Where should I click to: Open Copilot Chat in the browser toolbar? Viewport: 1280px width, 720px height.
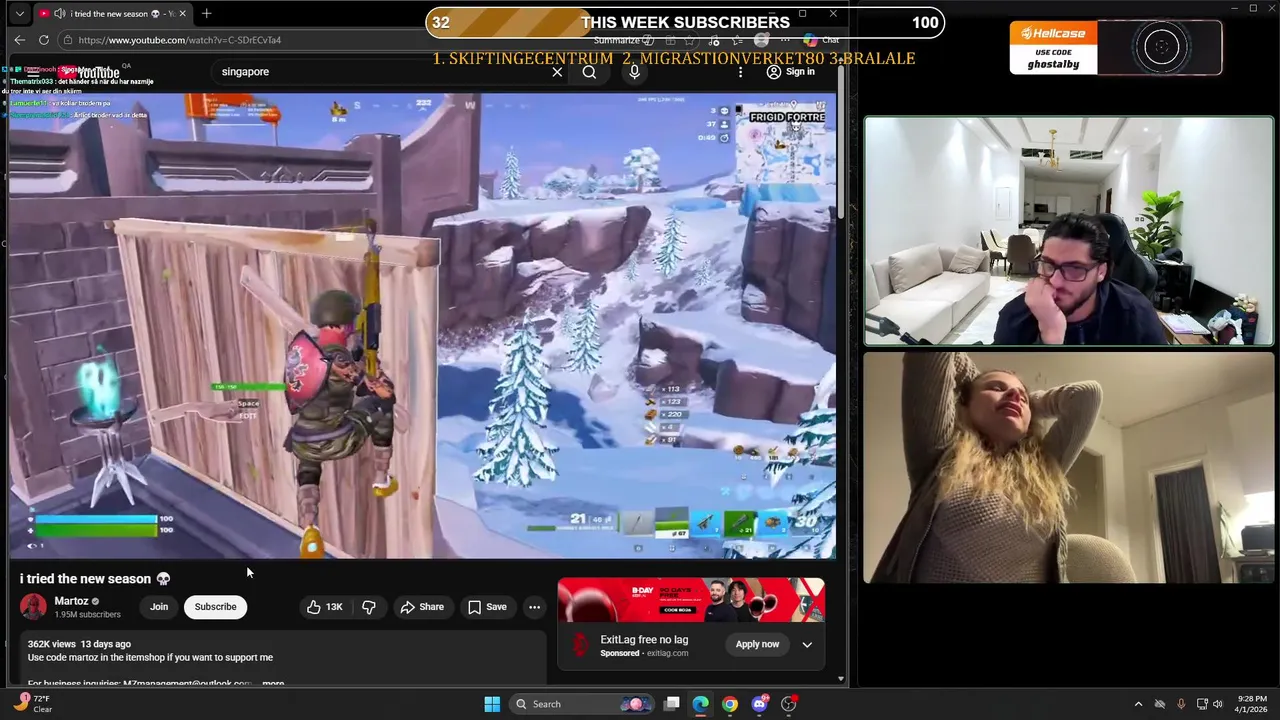pos(822,40)
